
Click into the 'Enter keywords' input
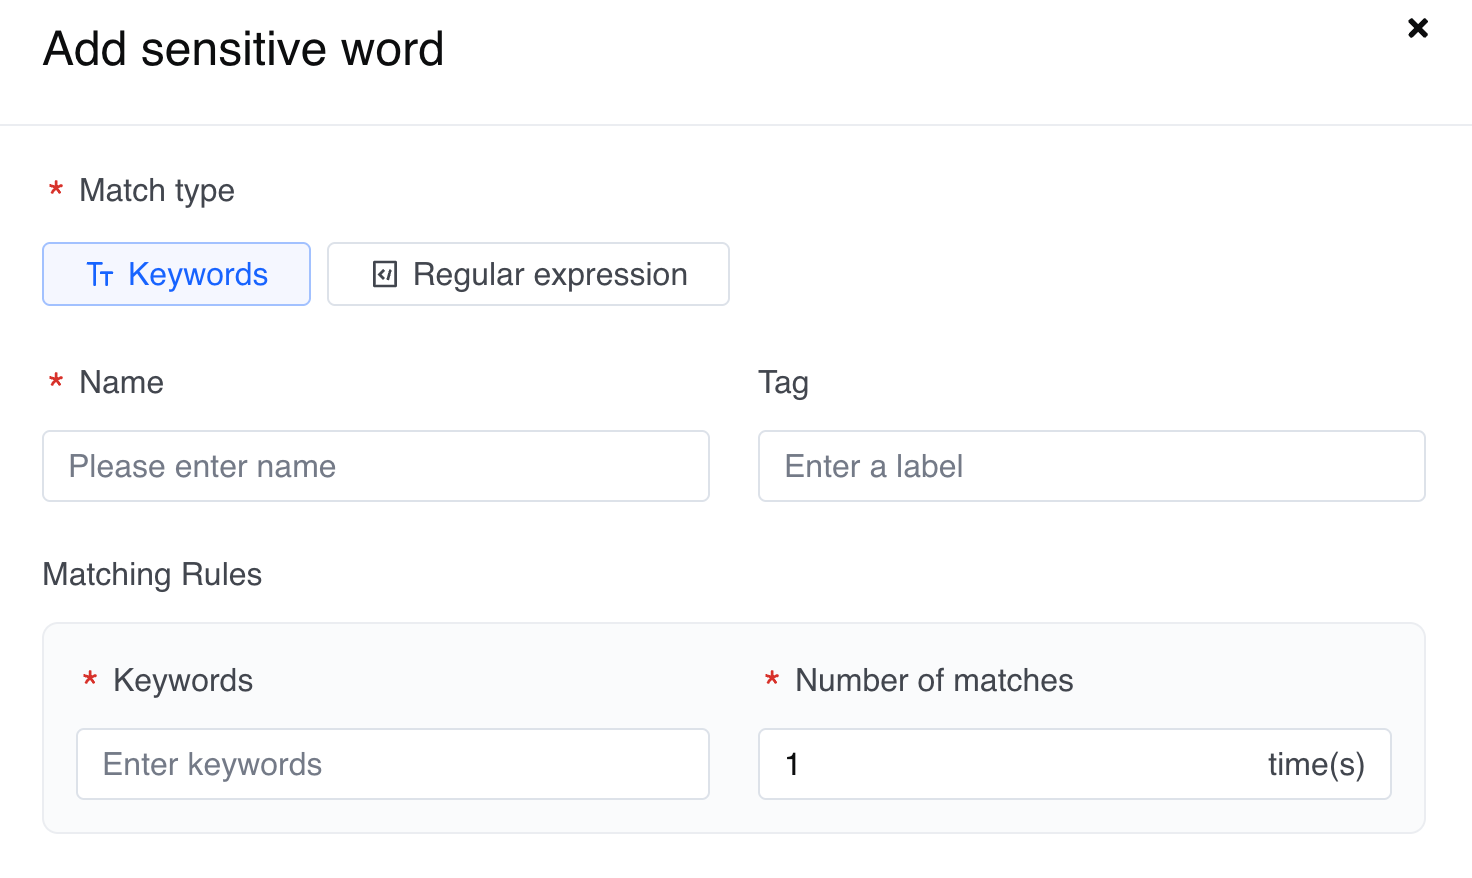[392, 764]
